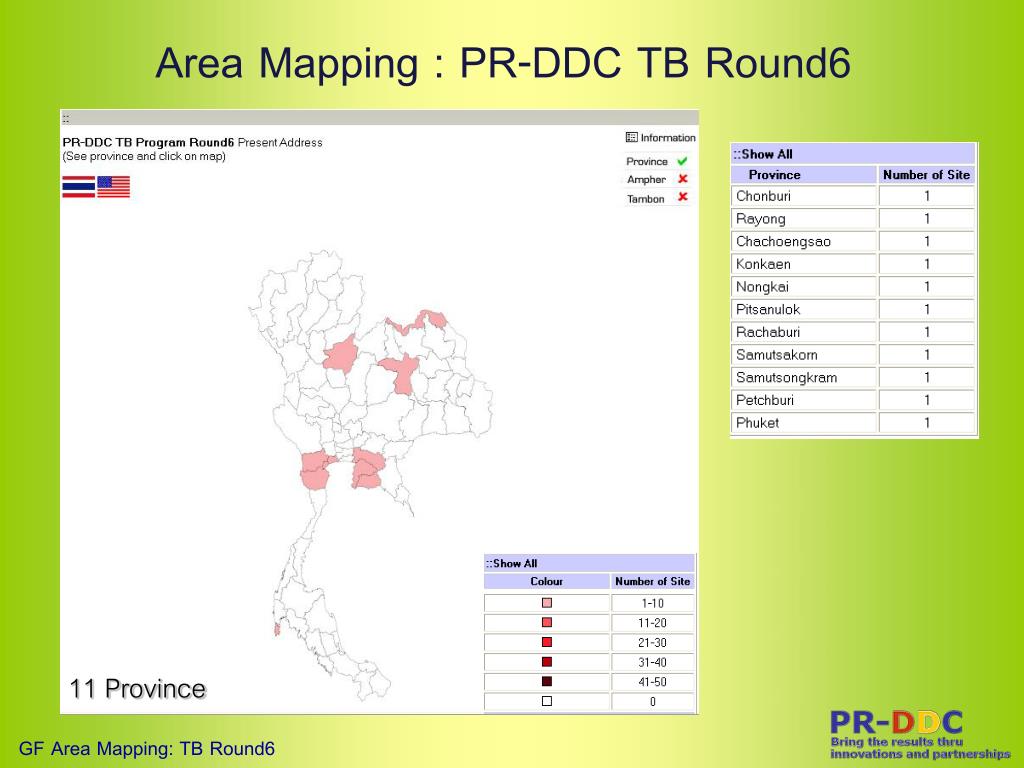
Task: Toggle the Tambon red cross
Action: click(x=682, y=197)
